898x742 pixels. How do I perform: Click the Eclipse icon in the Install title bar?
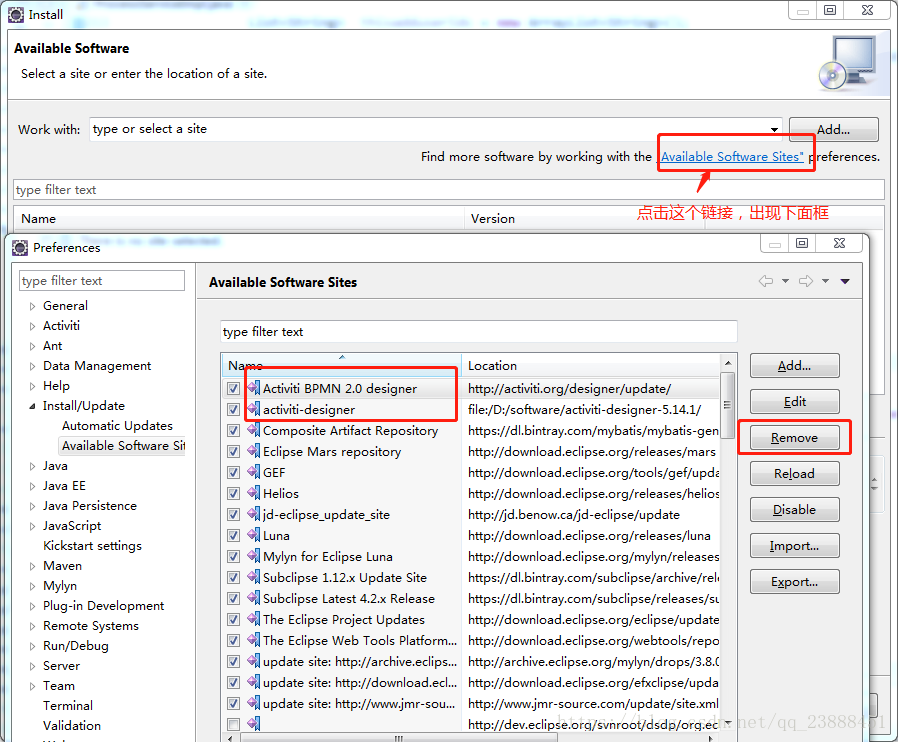(14, 14)
